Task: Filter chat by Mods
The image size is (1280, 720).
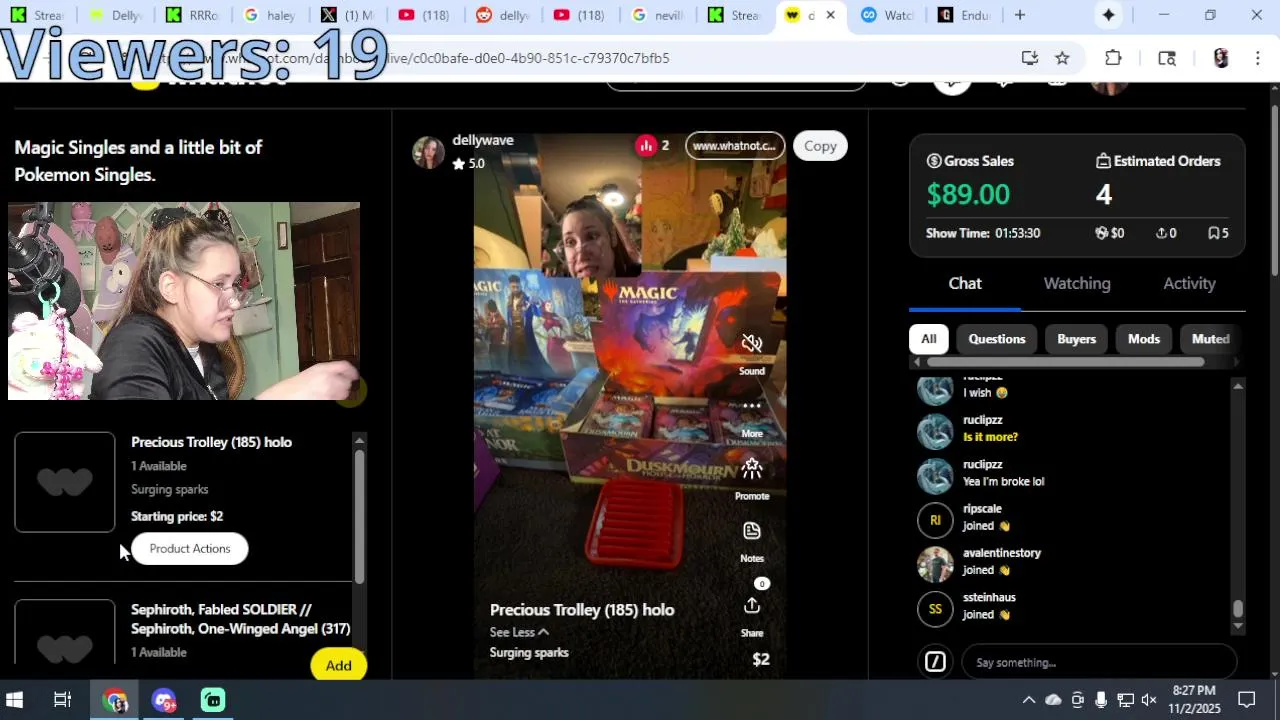Action: click(x=1144, y=339)
